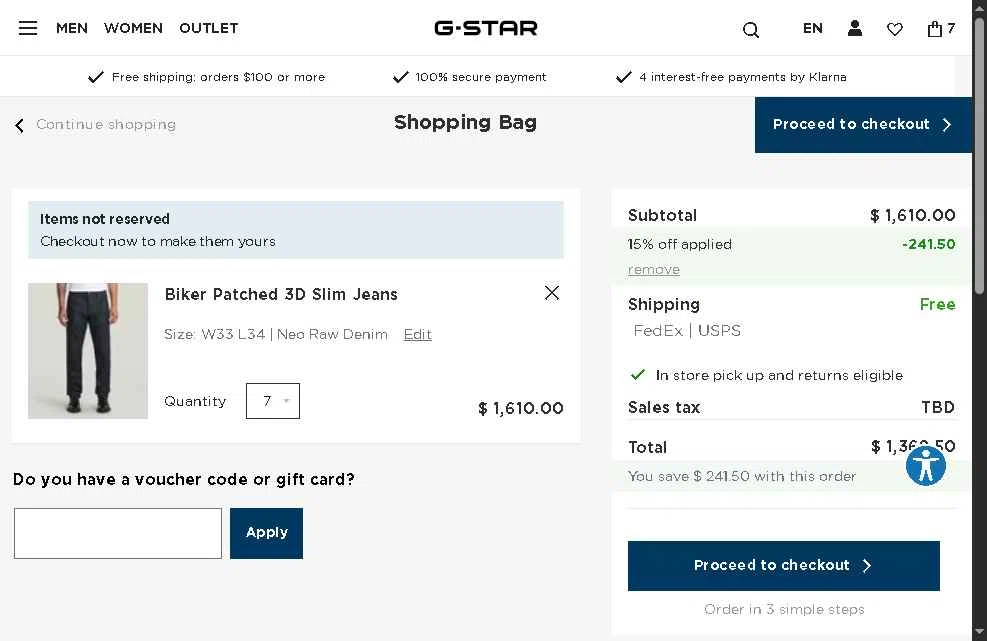Click the back arrow beside Continue shopping
The width and height of the screenshot is (987, 641).
point(19,125)
